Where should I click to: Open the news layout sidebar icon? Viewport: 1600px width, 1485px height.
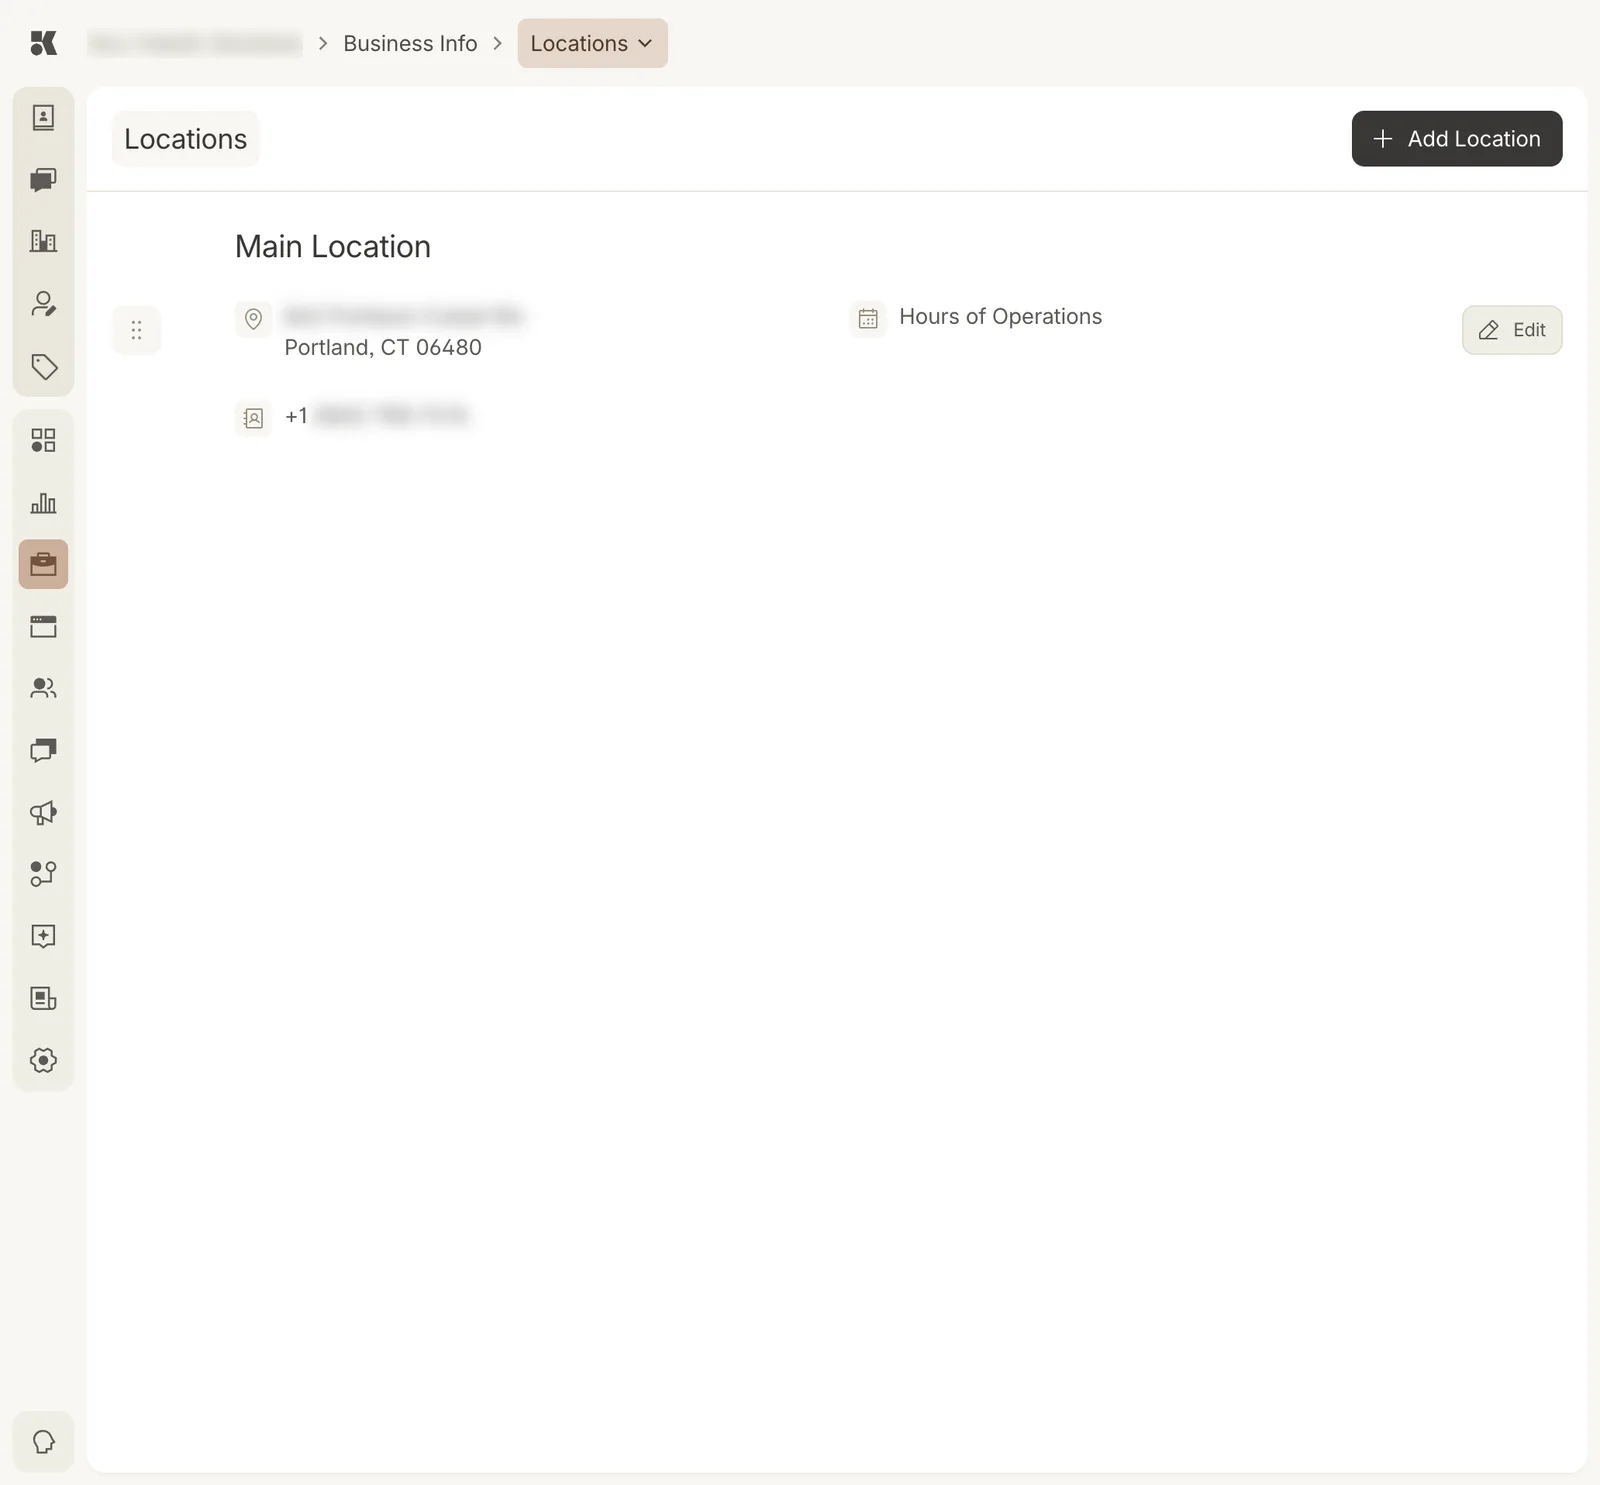43,998
